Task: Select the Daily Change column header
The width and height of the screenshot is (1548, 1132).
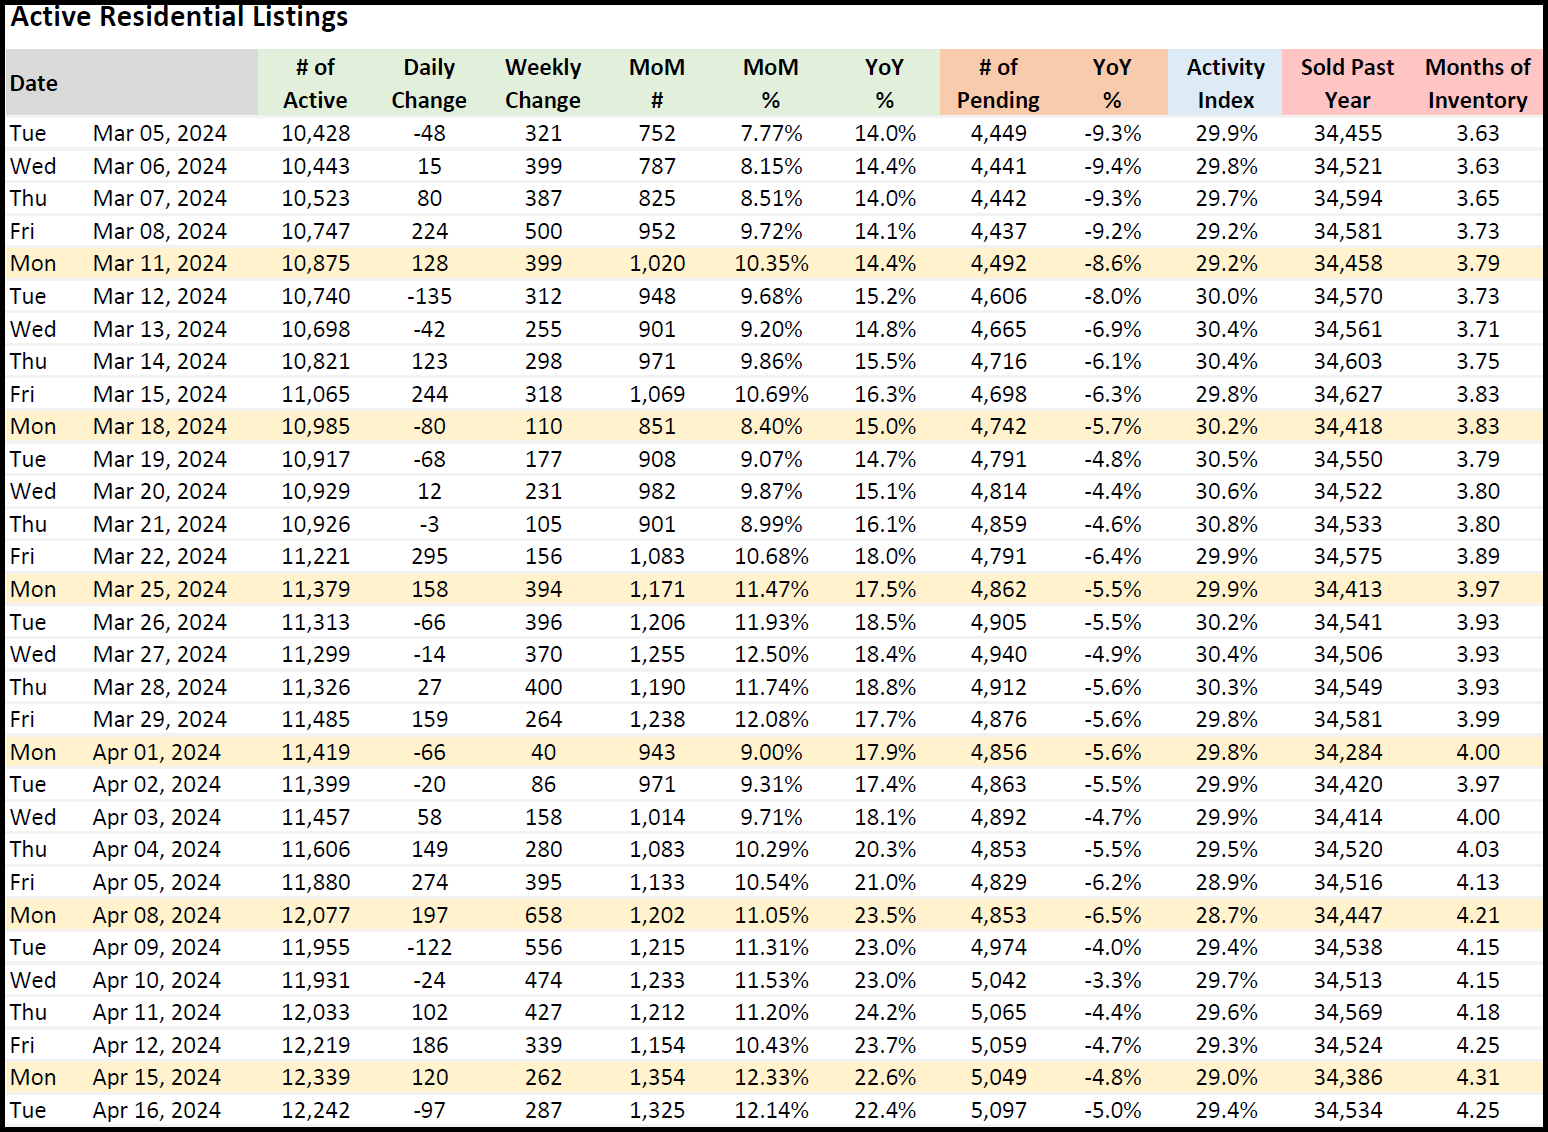Action: tap(429, 83)
